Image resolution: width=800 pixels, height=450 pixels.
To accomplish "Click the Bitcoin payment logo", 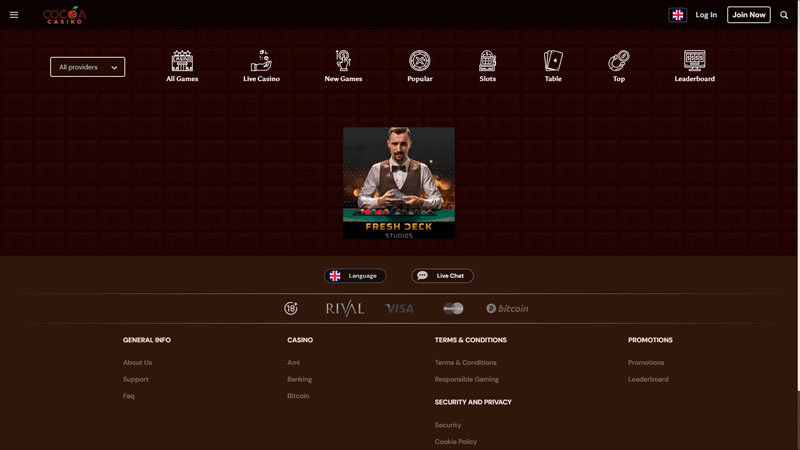I will [507, 308].
